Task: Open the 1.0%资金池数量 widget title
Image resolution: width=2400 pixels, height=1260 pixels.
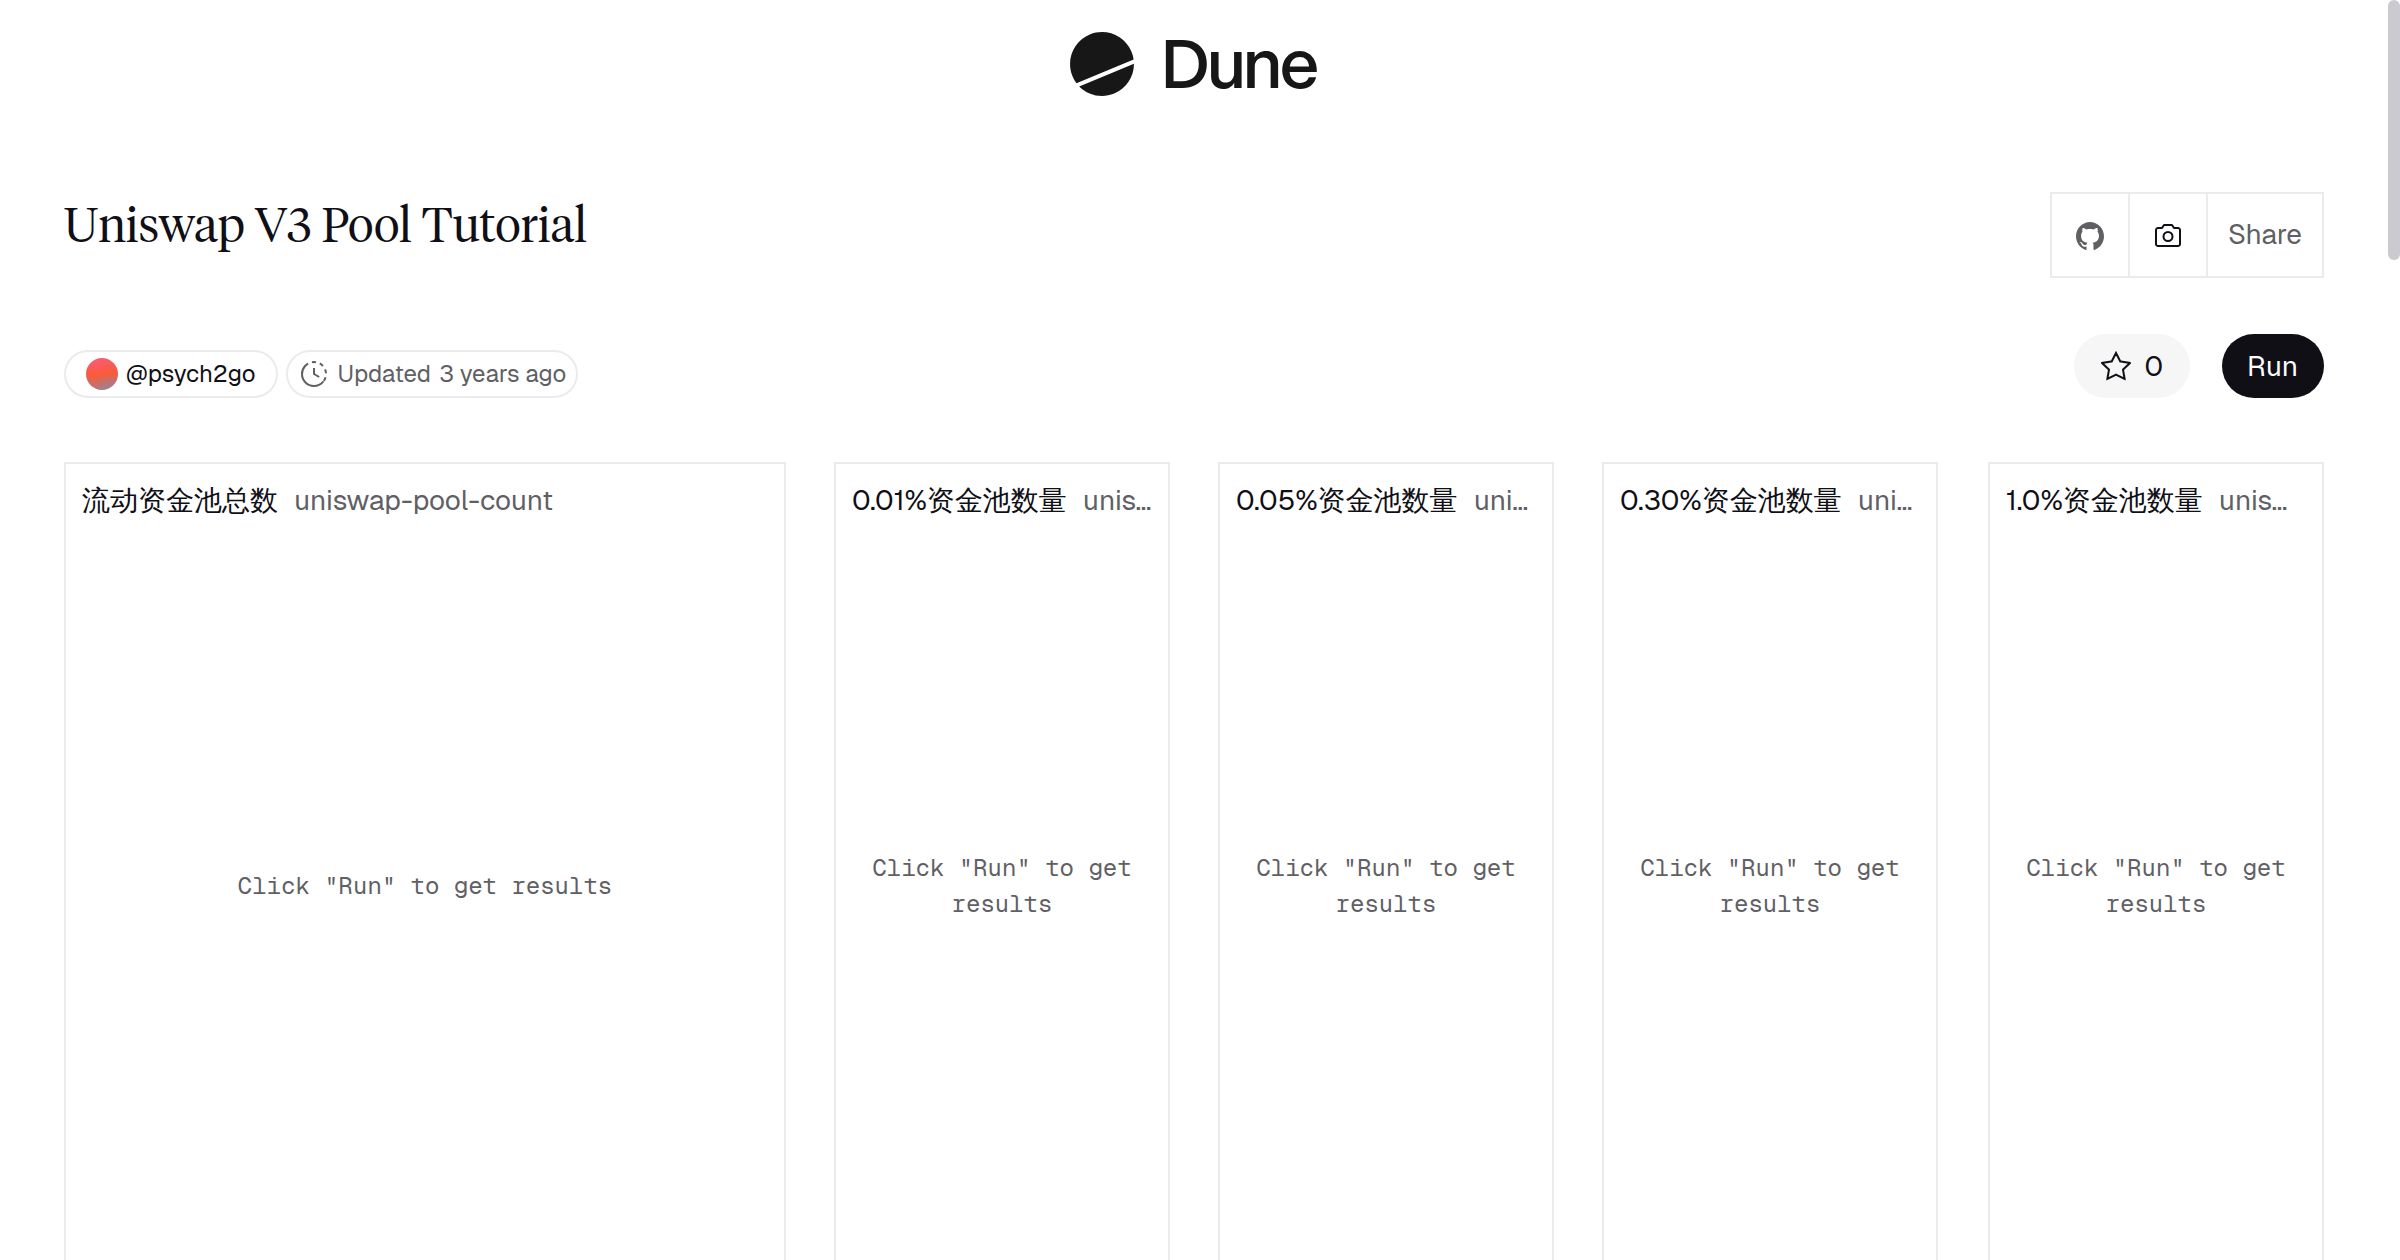Action: (2103, 501)
